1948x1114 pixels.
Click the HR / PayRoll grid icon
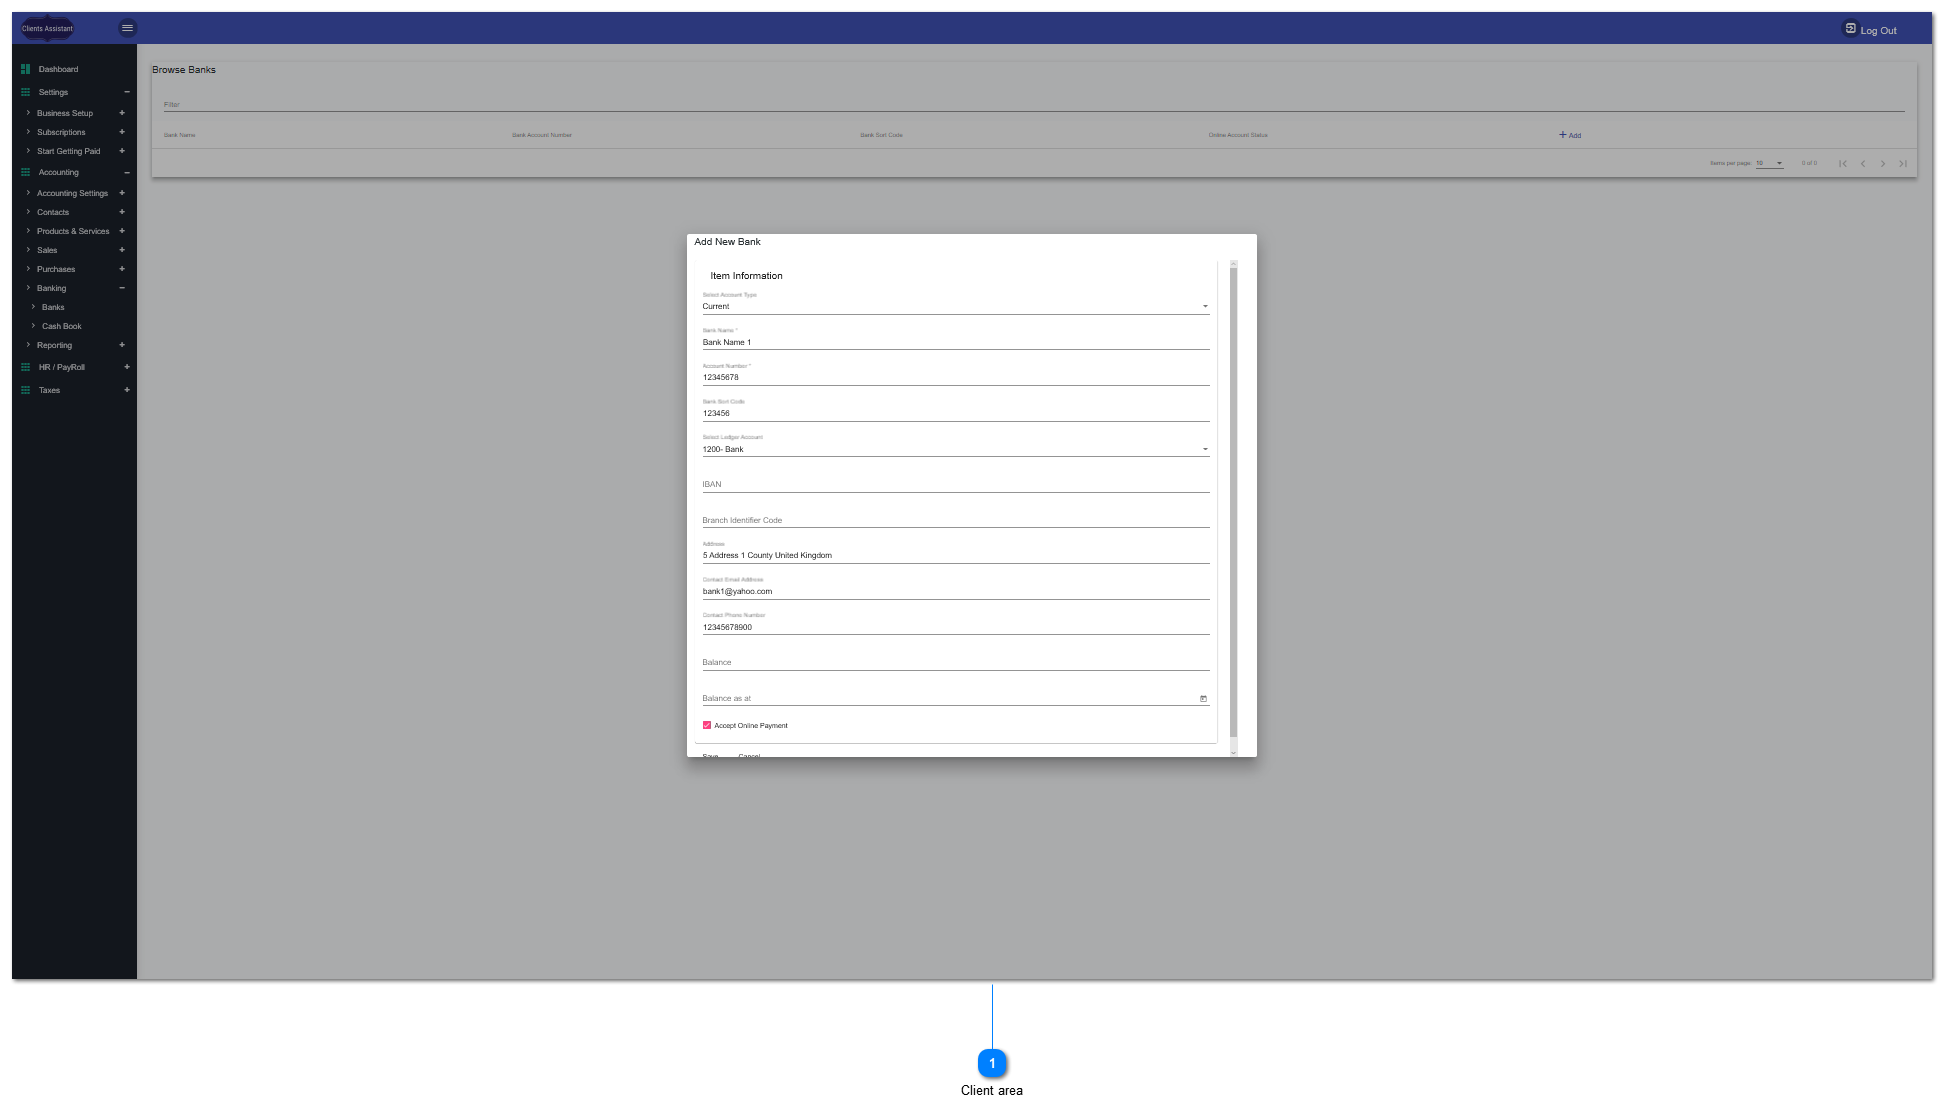[26, 367]
